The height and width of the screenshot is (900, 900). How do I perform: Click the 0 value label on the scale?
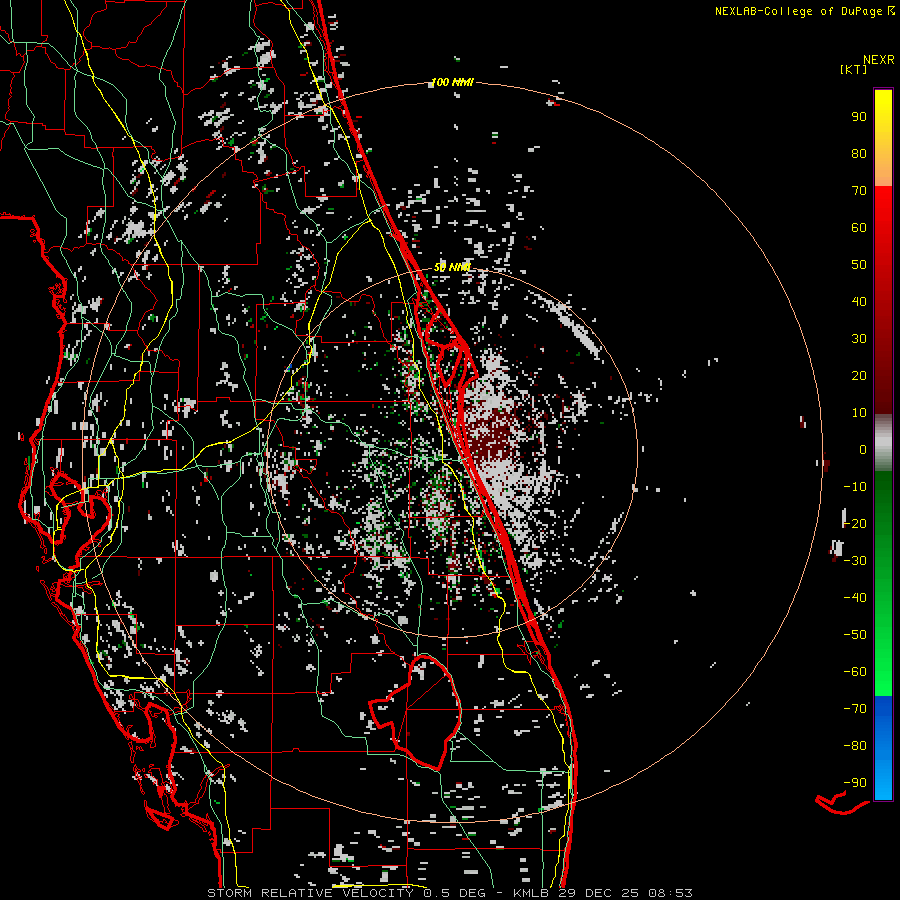click(863, 449)
